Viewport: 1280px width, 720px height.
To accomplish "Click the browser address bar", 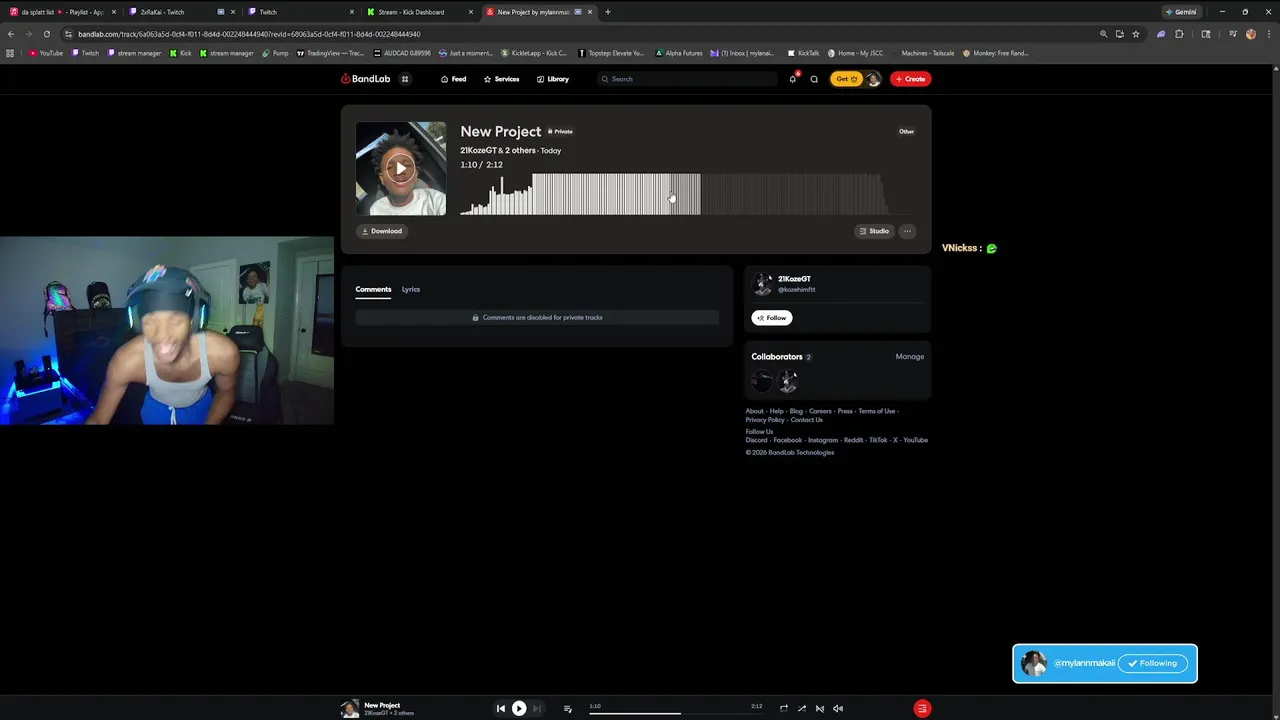I will click(580, 34).
